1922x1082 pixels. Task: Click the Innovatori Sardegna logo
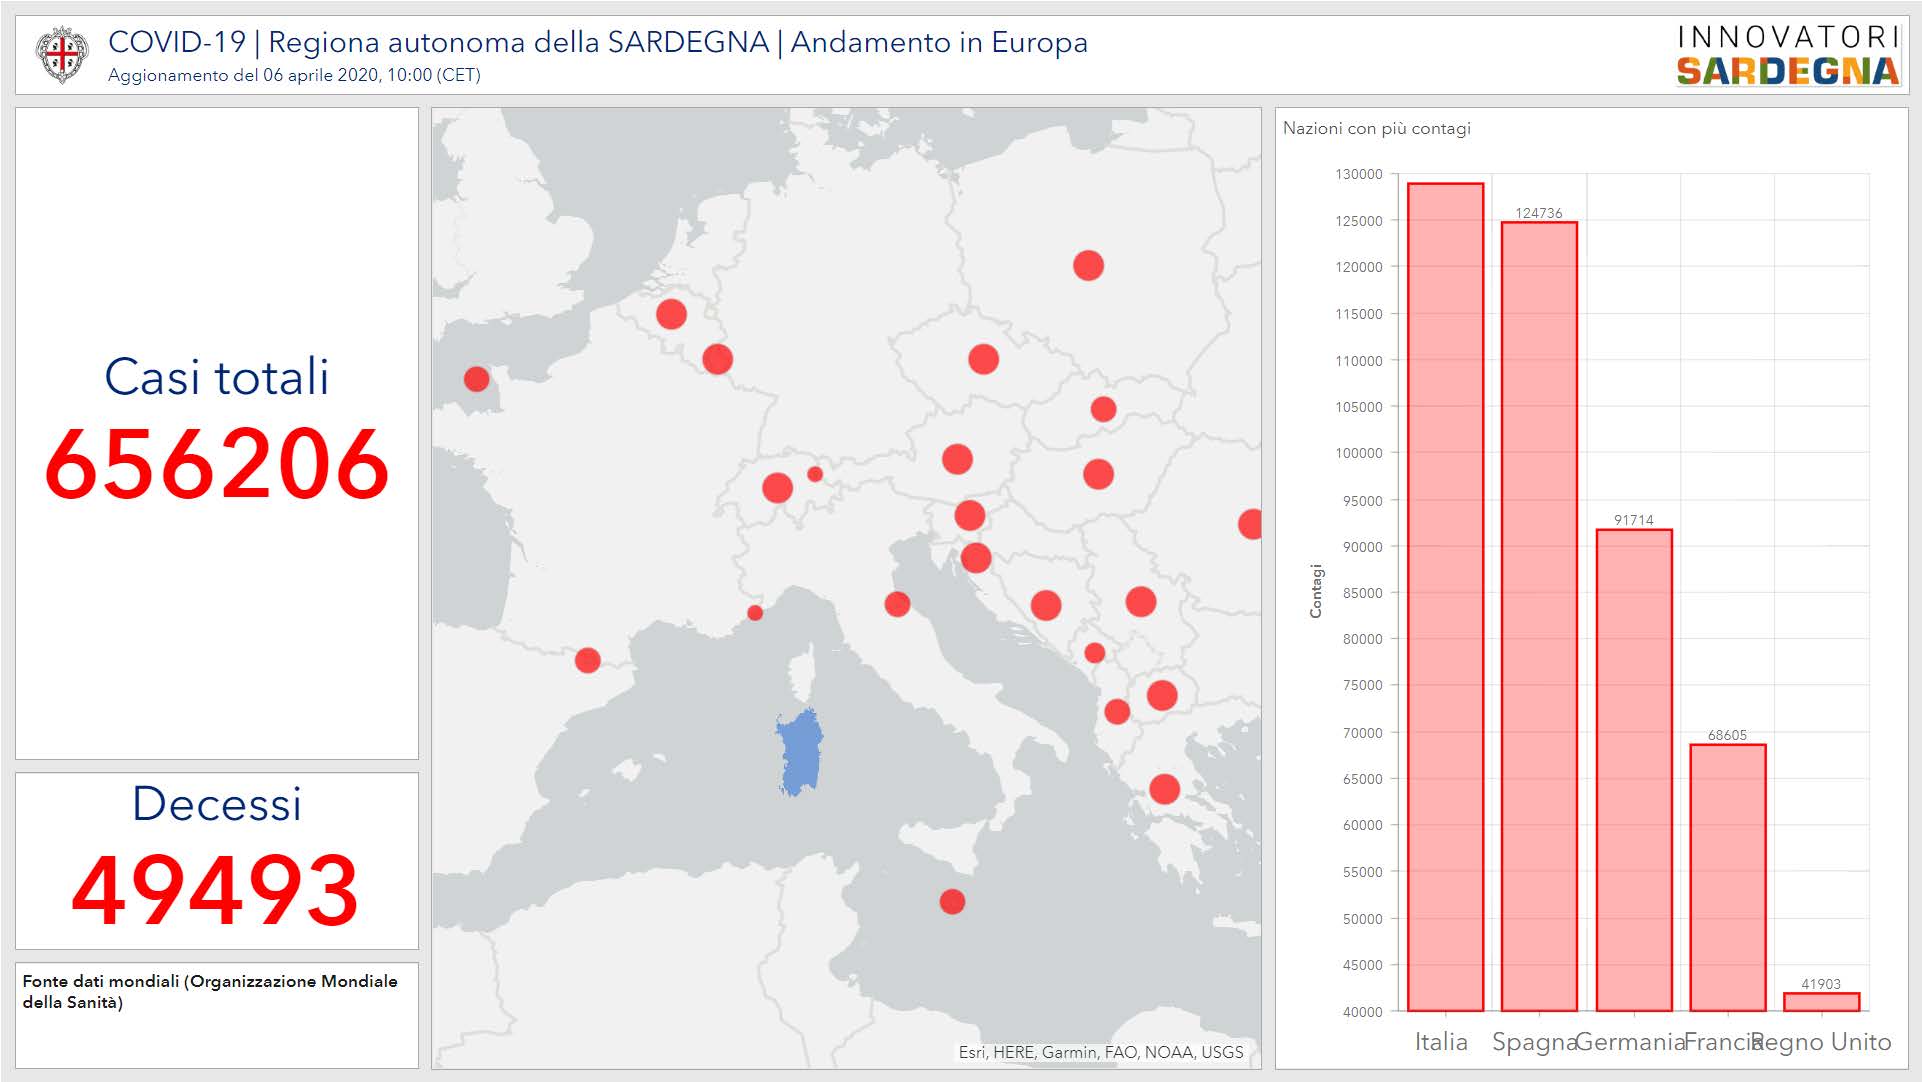point(1787,56)
